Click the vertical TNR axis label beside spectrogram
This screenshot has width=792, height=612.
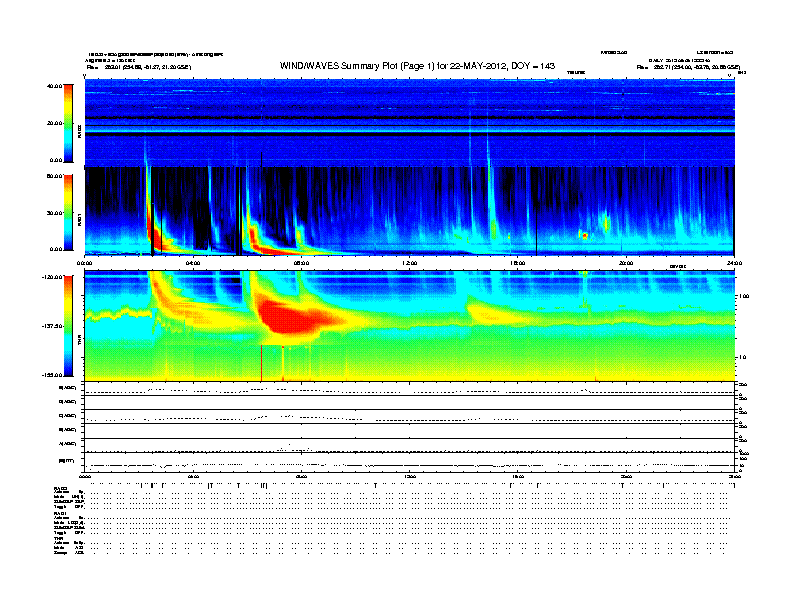pos(79,342)
